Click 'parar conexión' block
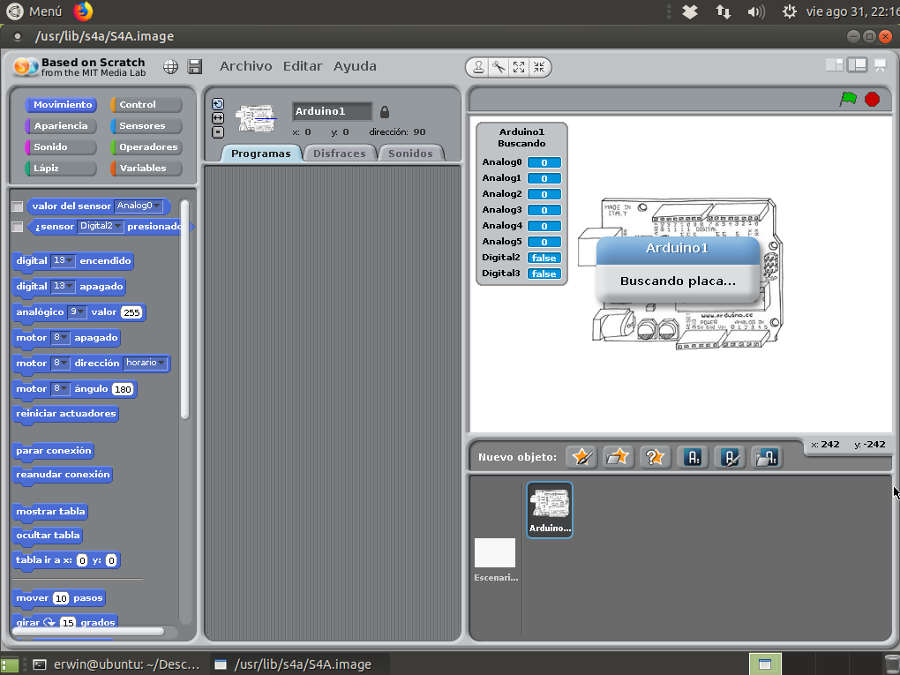Image resolution: width=900 pixels, height=675 pixels. point(53,451)
